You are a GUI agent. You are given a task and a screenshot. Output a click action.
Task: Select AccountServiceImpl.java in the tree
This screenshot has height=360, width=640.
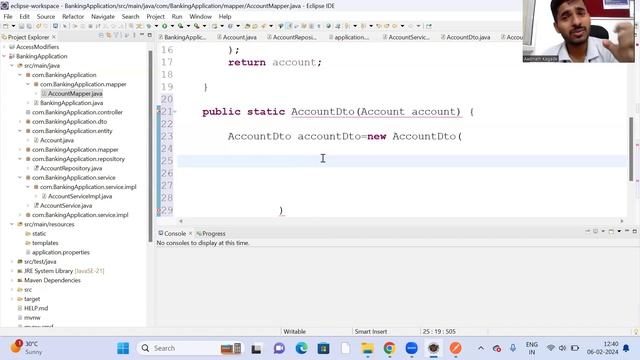(x=80, y=196)
